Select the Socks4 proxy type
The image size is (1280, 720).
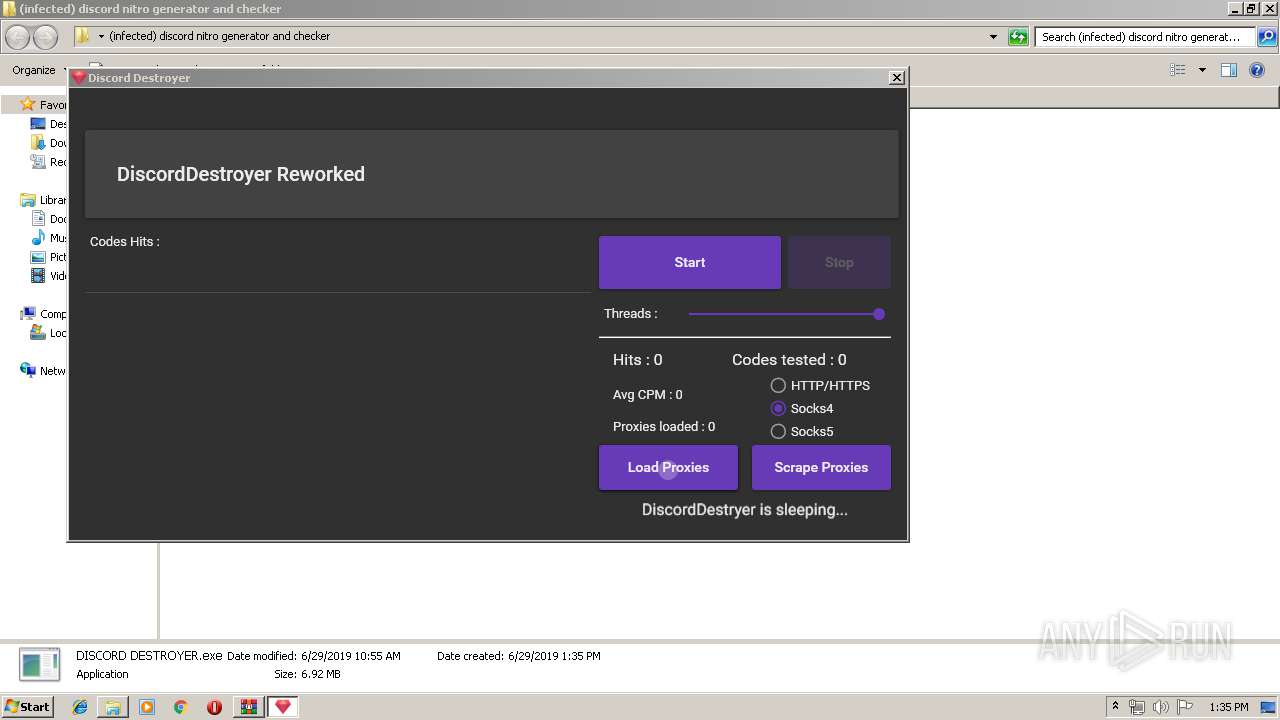[778, 408]
